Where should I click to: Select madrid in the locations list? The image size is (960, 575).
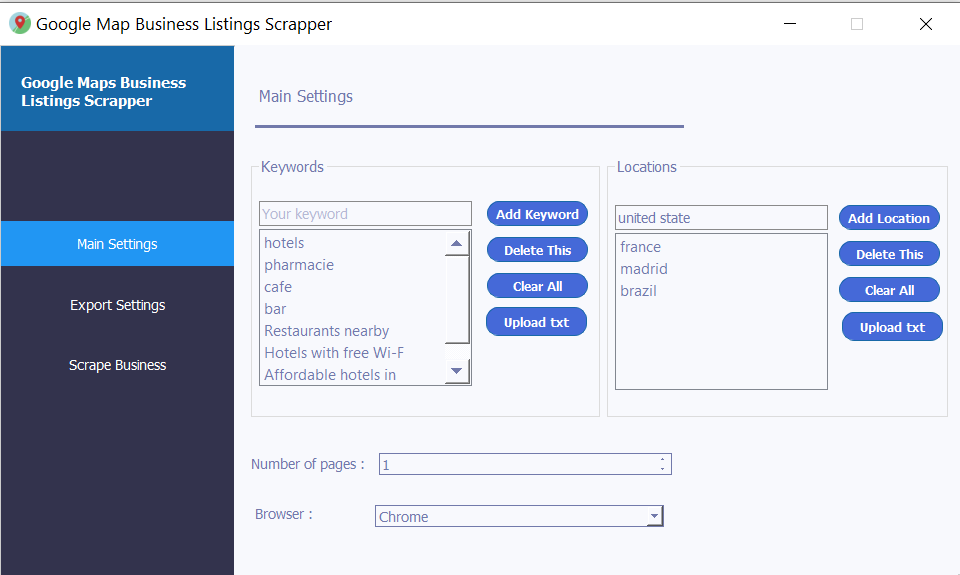[644, 269]
